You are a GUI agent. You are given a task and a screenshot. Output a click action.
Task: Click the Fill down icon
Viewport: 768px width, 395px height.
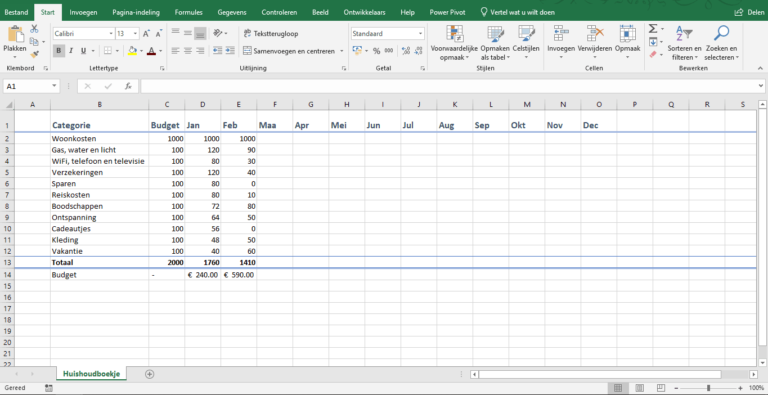point(653,42)
